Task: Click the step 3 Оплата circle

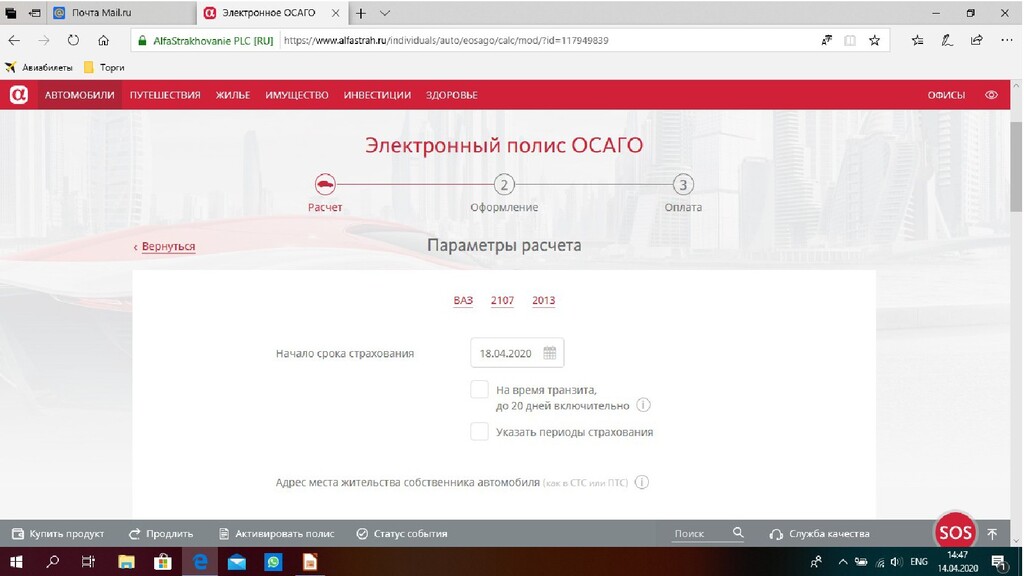Action: [683, 185]
